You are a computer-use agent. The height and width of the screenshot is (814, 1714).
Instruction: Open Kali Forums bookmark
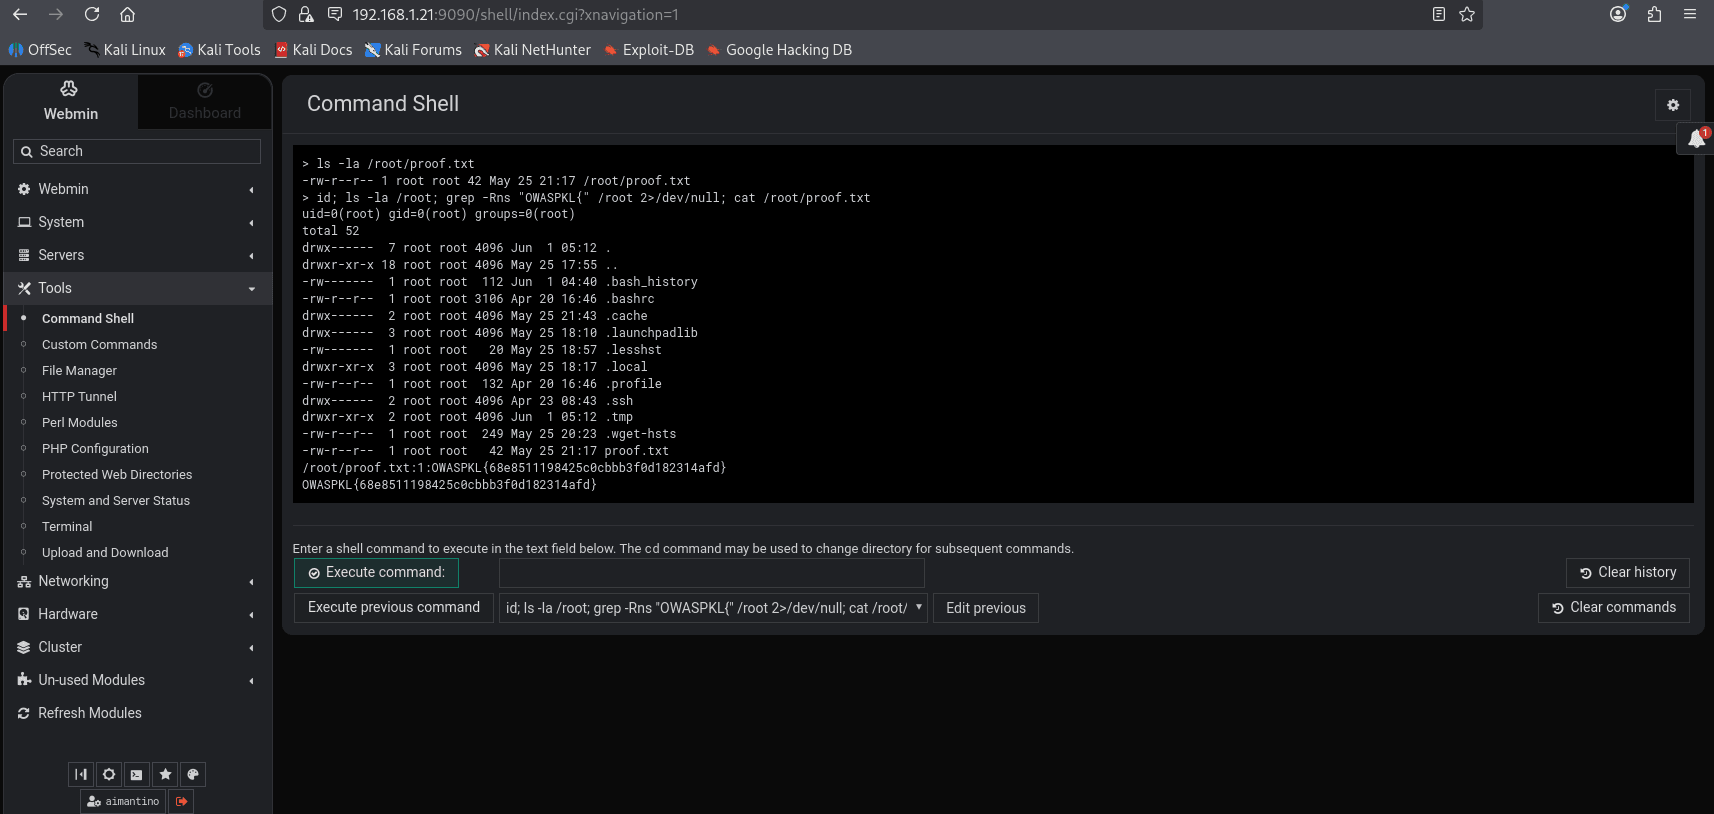click(413, 50)
